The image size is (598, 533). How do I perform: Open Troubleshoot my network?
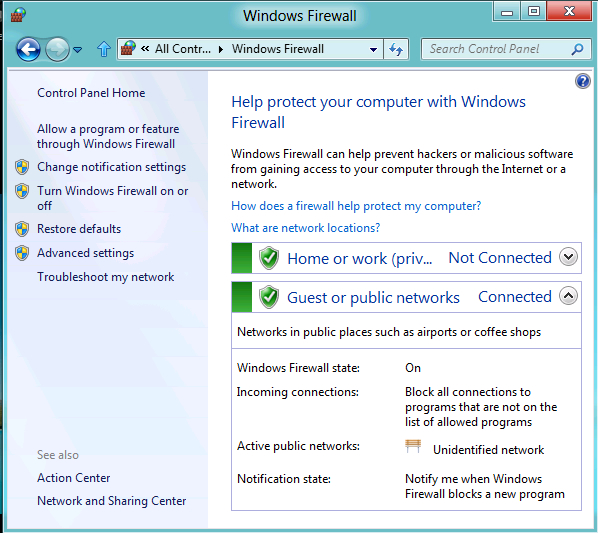point(106,277)
